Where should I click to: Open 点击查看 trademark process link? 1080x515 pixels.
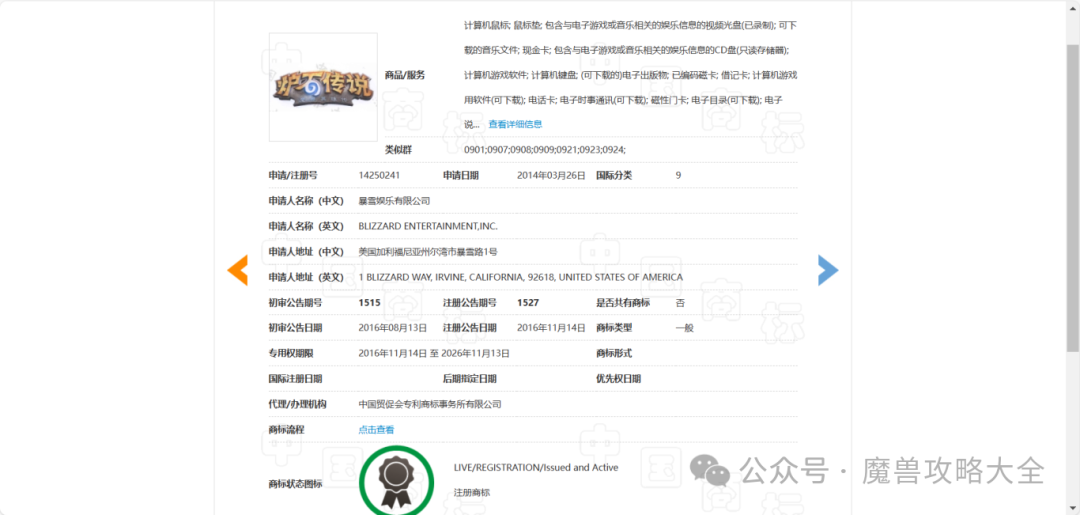[x=376, y=430]
